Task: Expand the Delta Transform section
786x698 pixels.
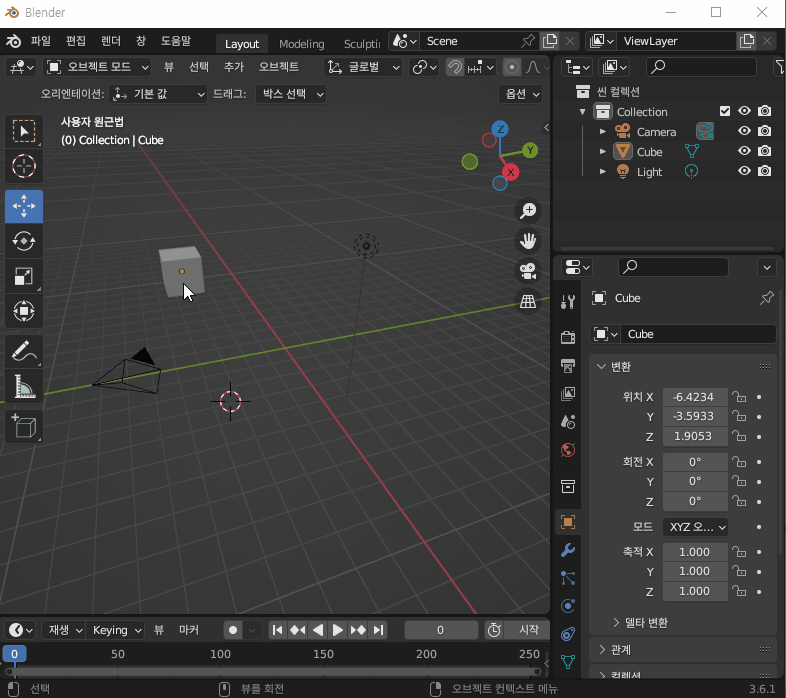Action: point(641,623)
